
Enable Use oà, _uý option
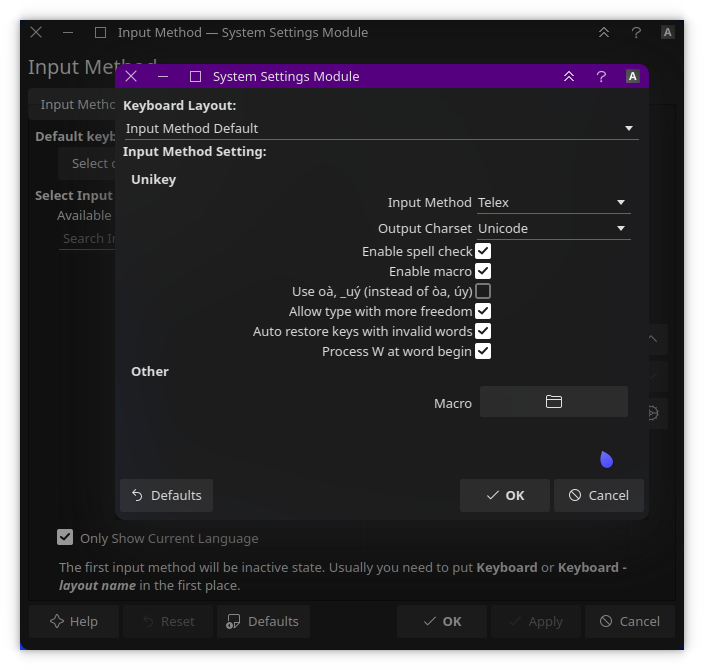coord(483,291)
